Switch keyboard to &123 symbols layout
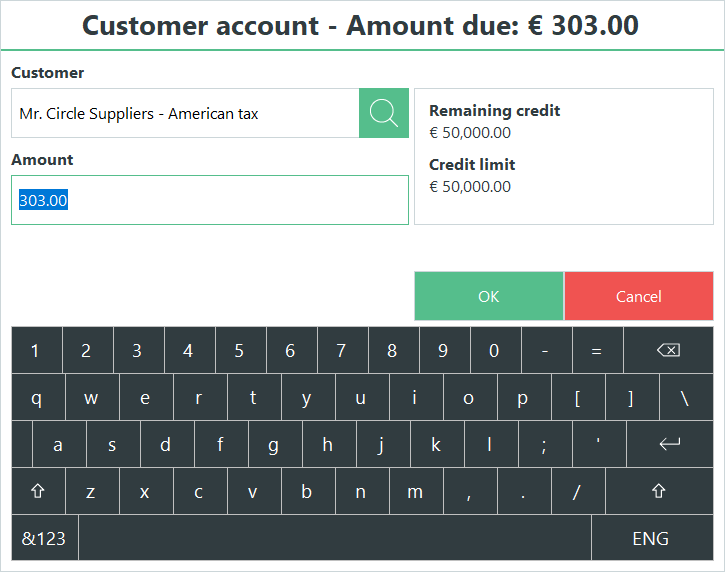Image resolution: width=725 pixels, height=572 pixels. (44, 538)
